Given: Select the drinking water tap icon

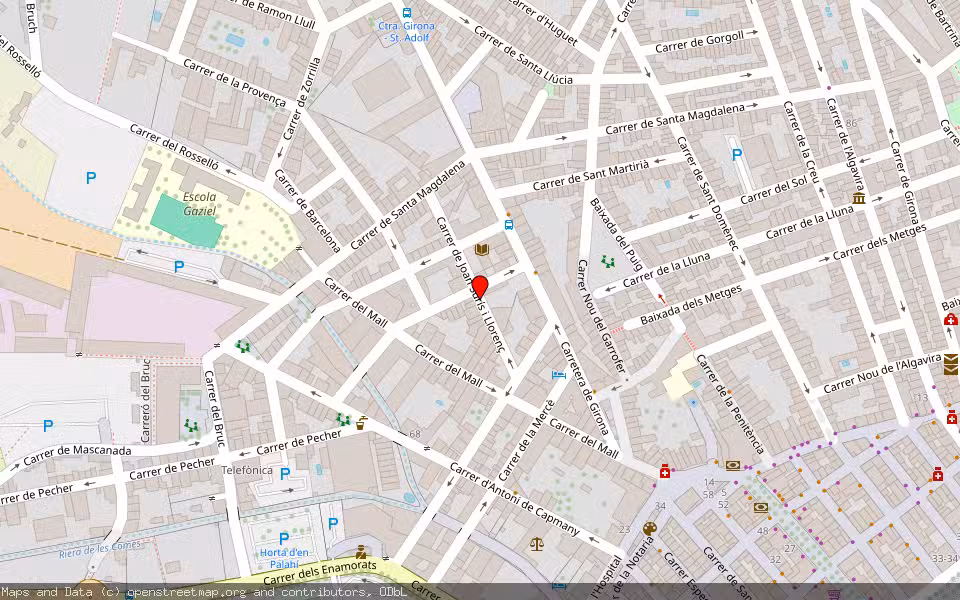Looking at the screenshot, I should pyautogui.click(x=362, y=422).
